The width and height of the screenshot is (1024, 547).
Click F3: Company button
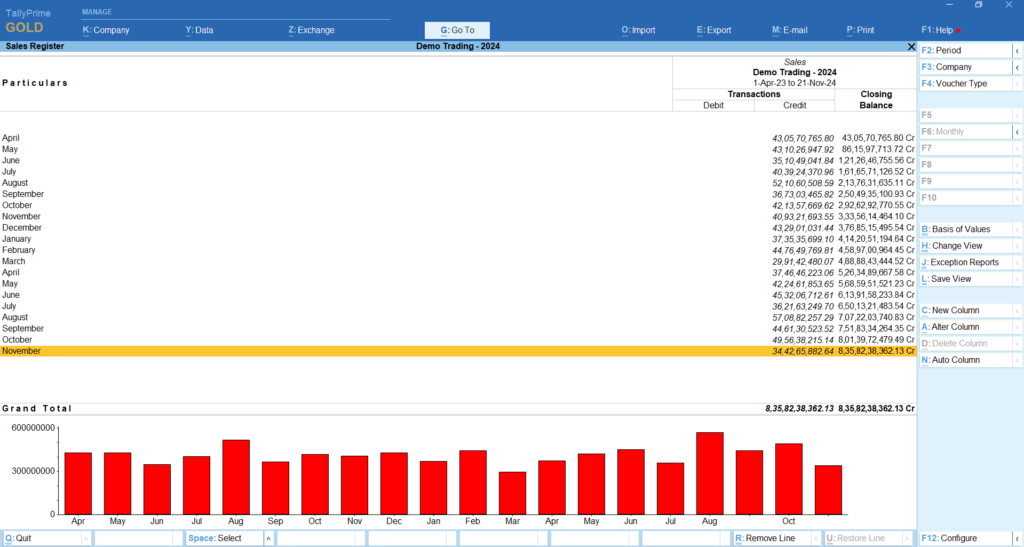pyautogui.click(x=966, y=67)
